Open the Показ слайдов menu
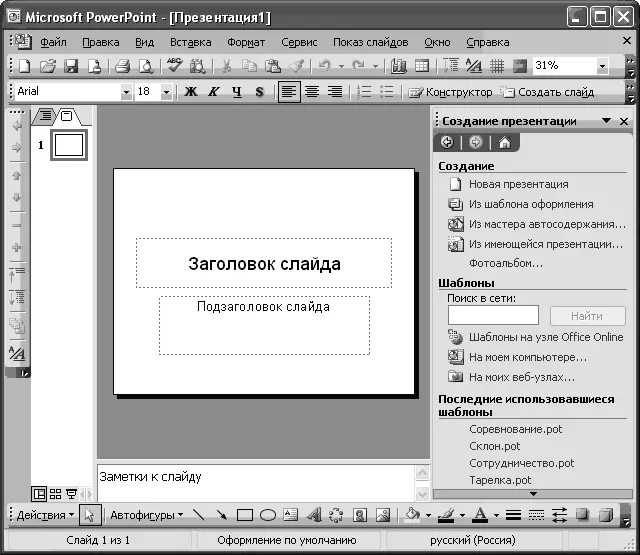 point(370,42)
